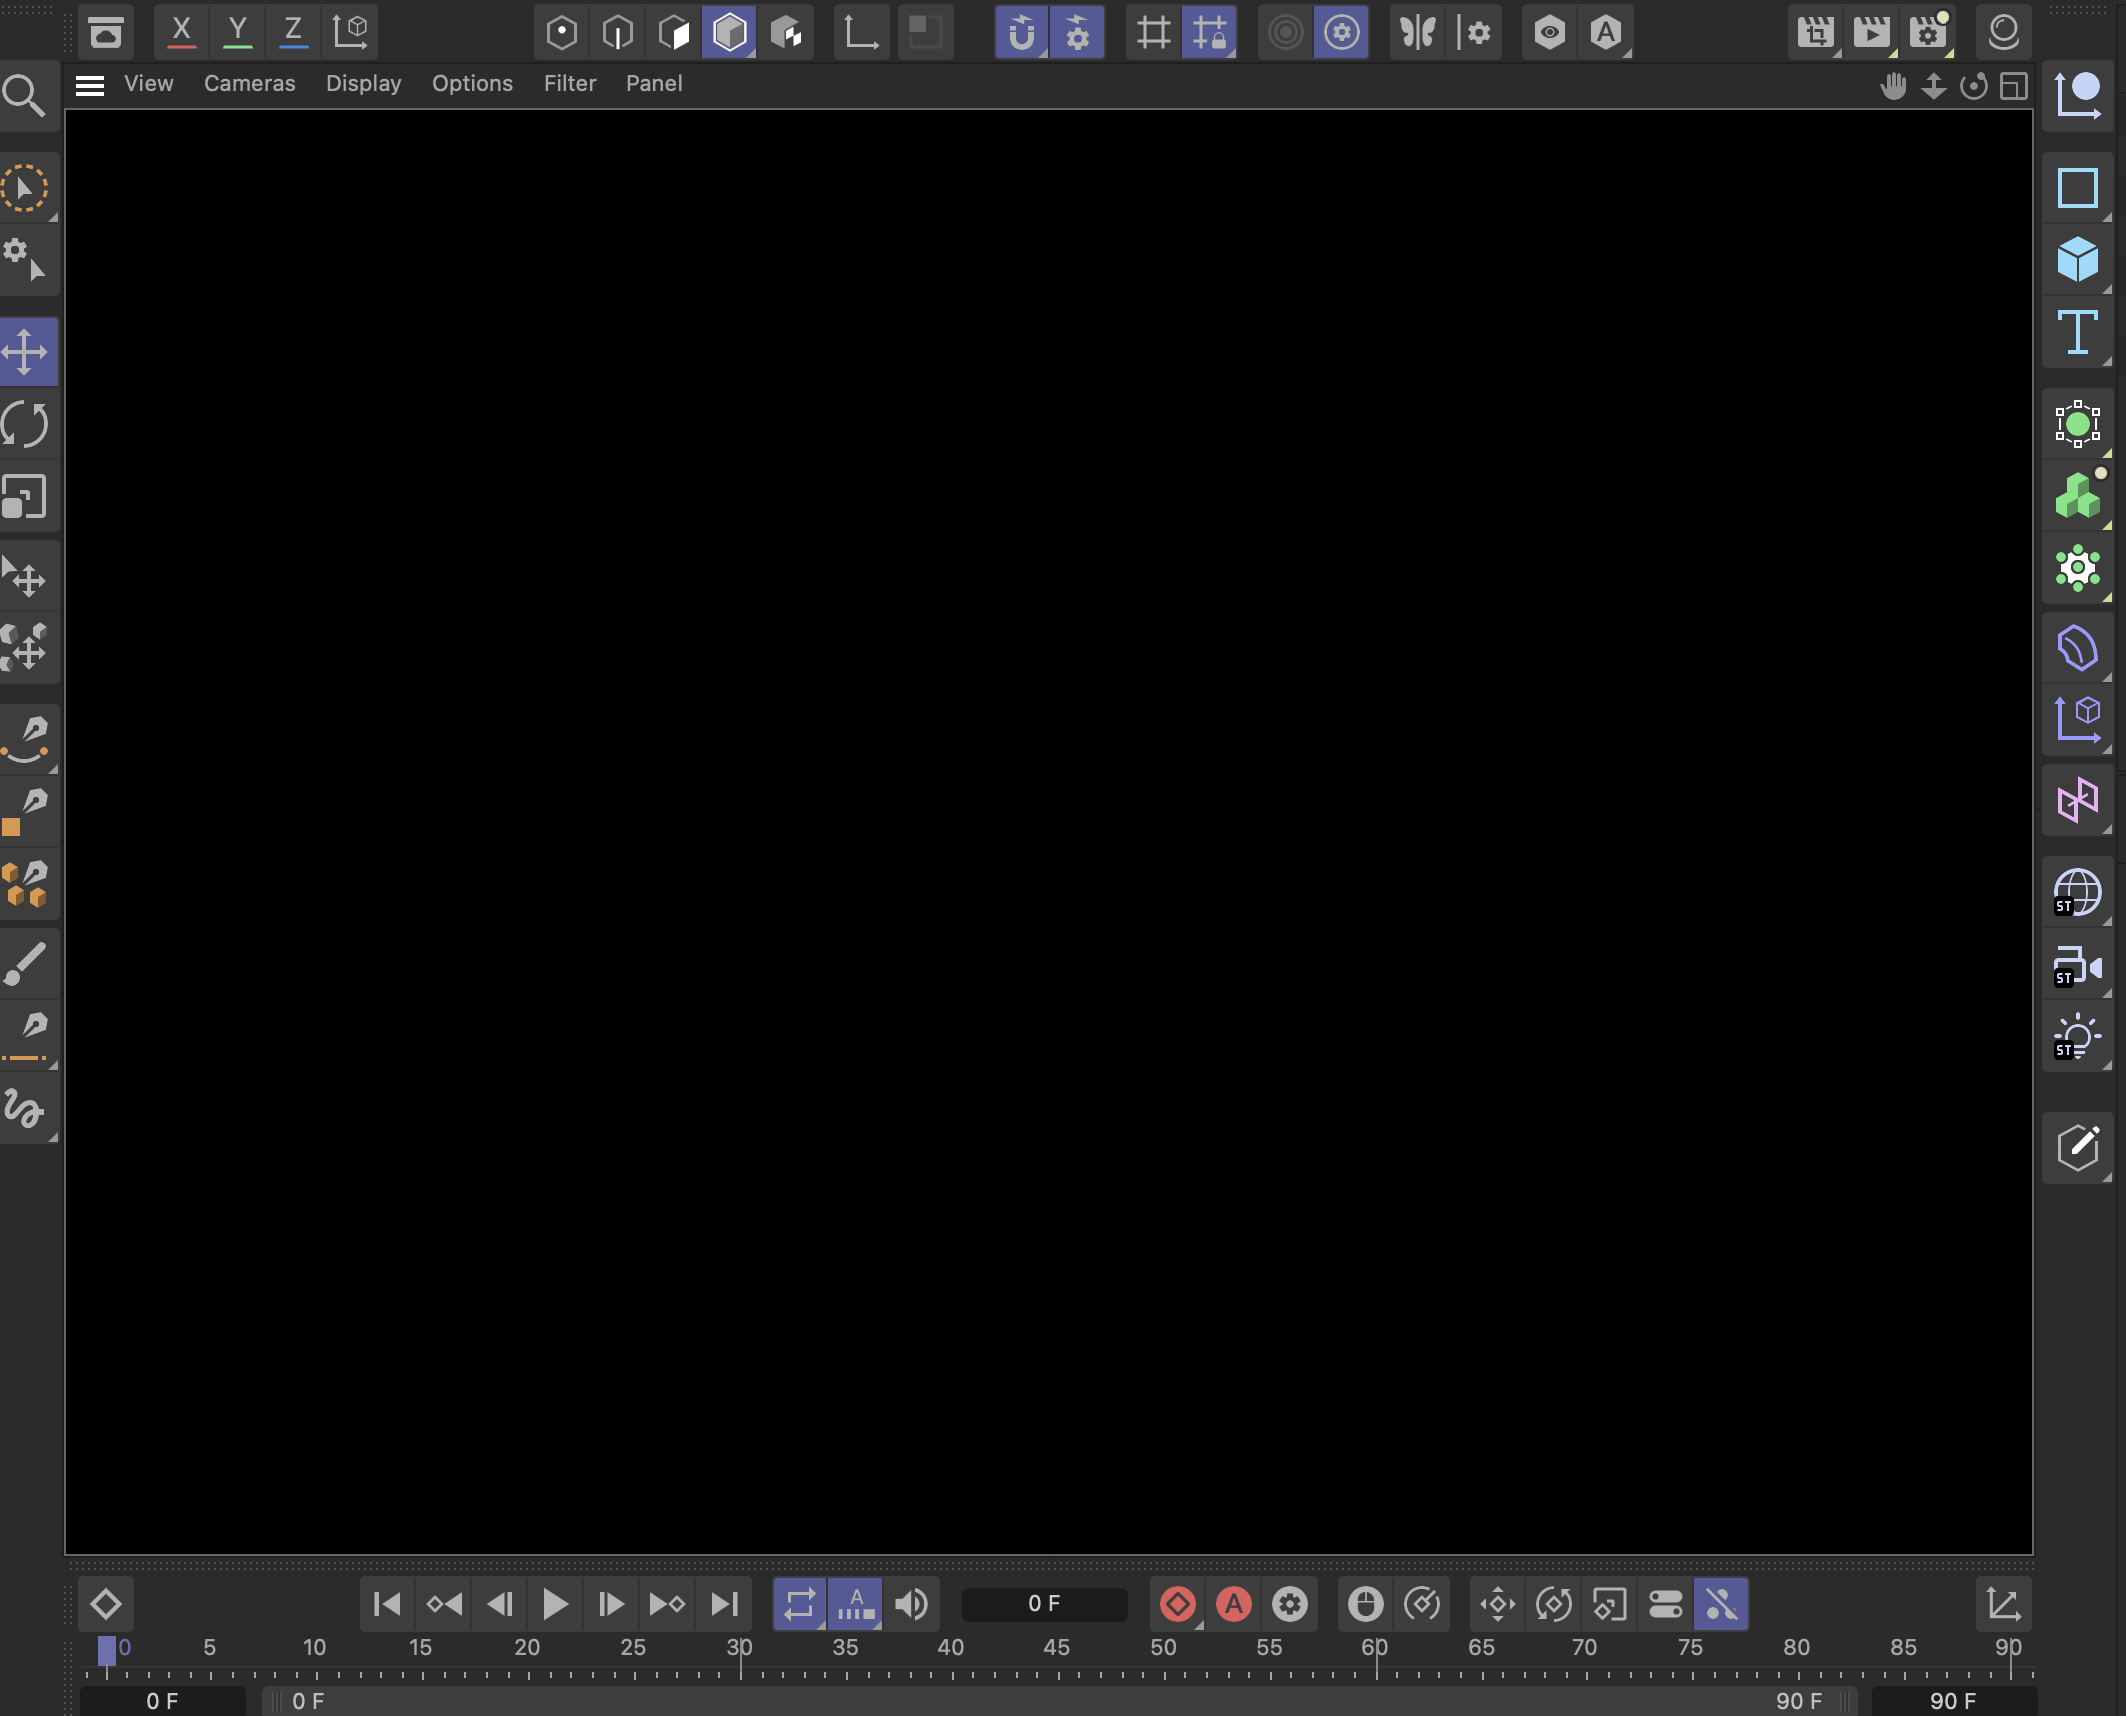Switch to Polygons mode
The width and height of the screenshot is (2126, 1716).
click(x=674, y=33)
